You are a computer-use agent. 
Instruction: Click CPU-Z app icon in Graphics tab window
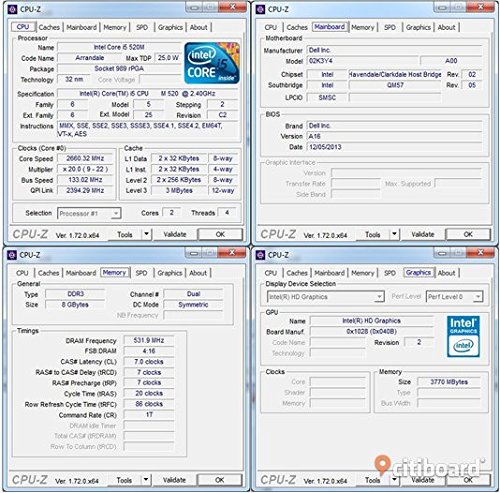coord(260,255)
